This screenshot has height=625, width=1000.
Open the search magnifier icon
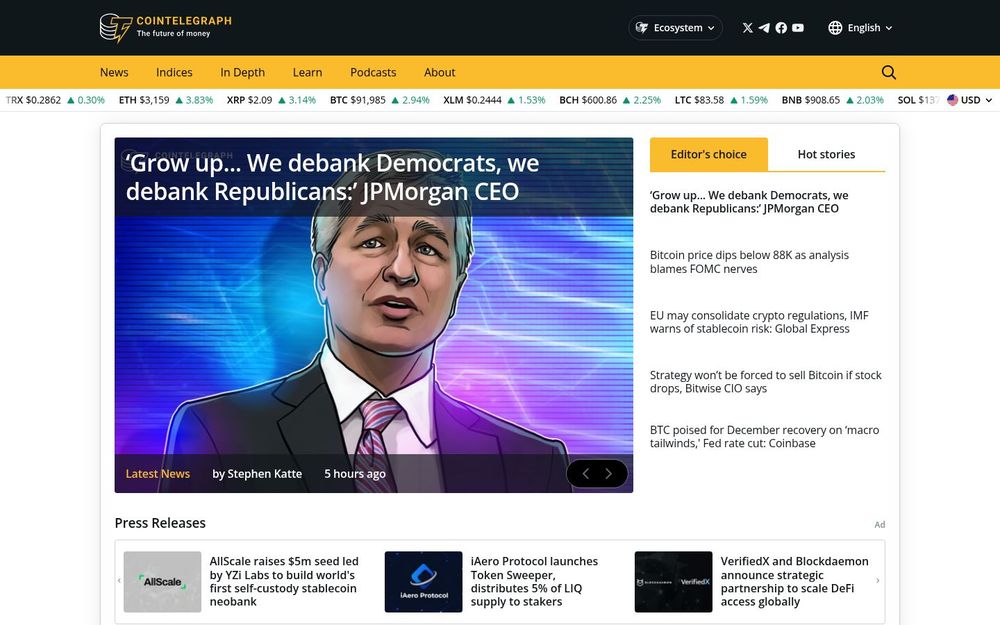tap(888, 72)
